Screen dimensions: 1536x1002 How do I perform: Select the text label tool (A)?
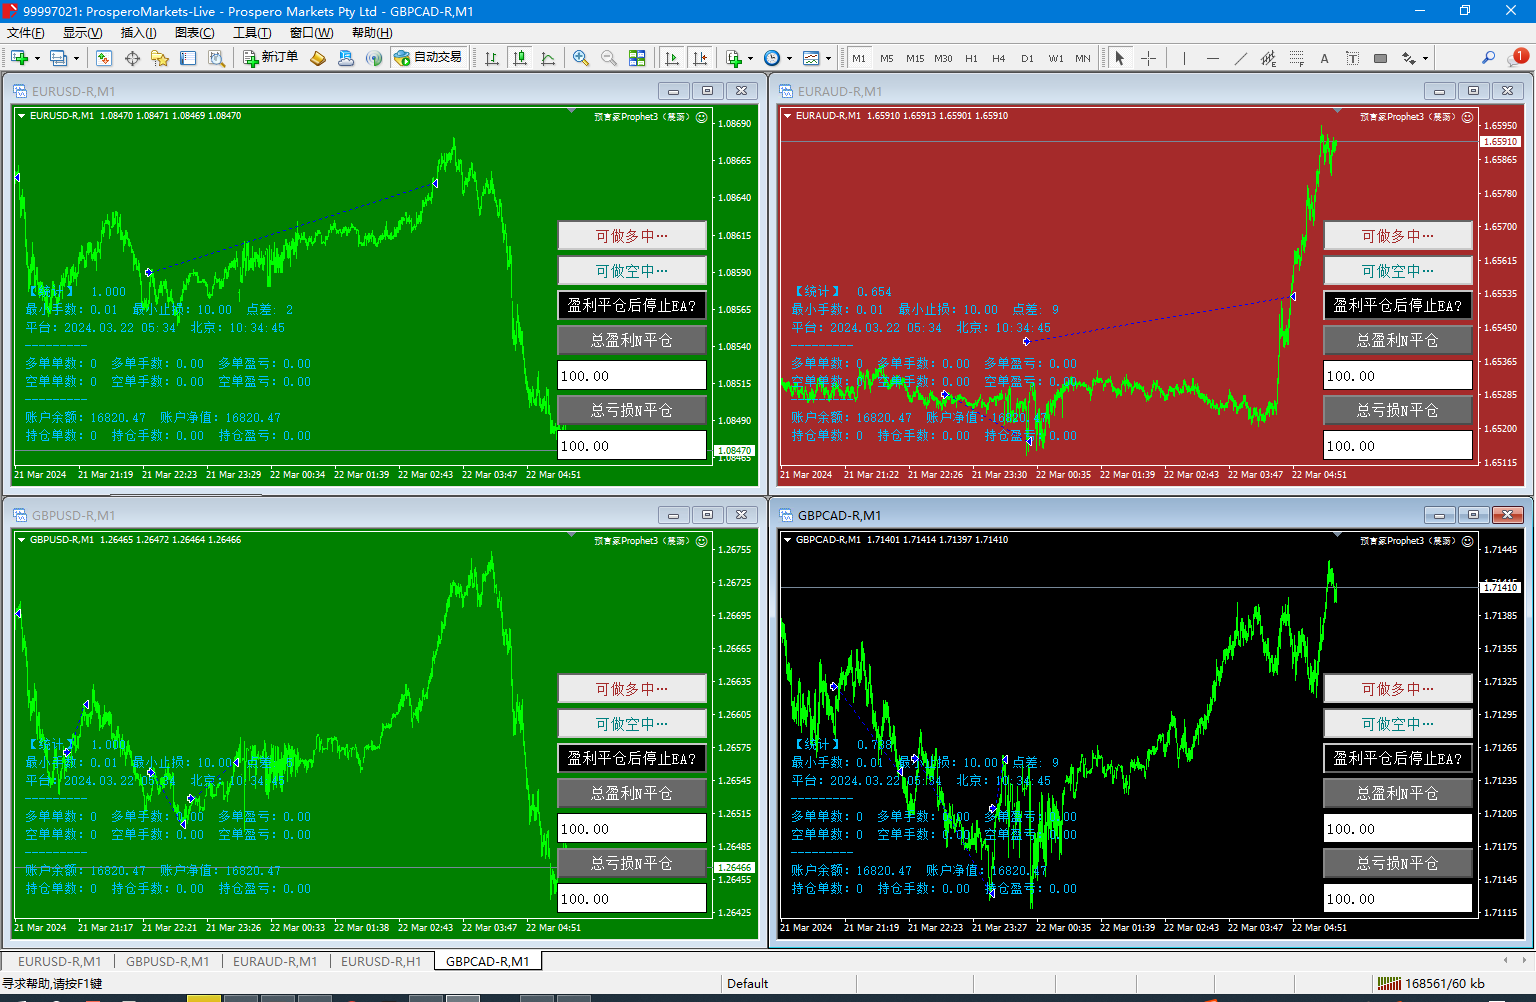[x=1324, y=58]
